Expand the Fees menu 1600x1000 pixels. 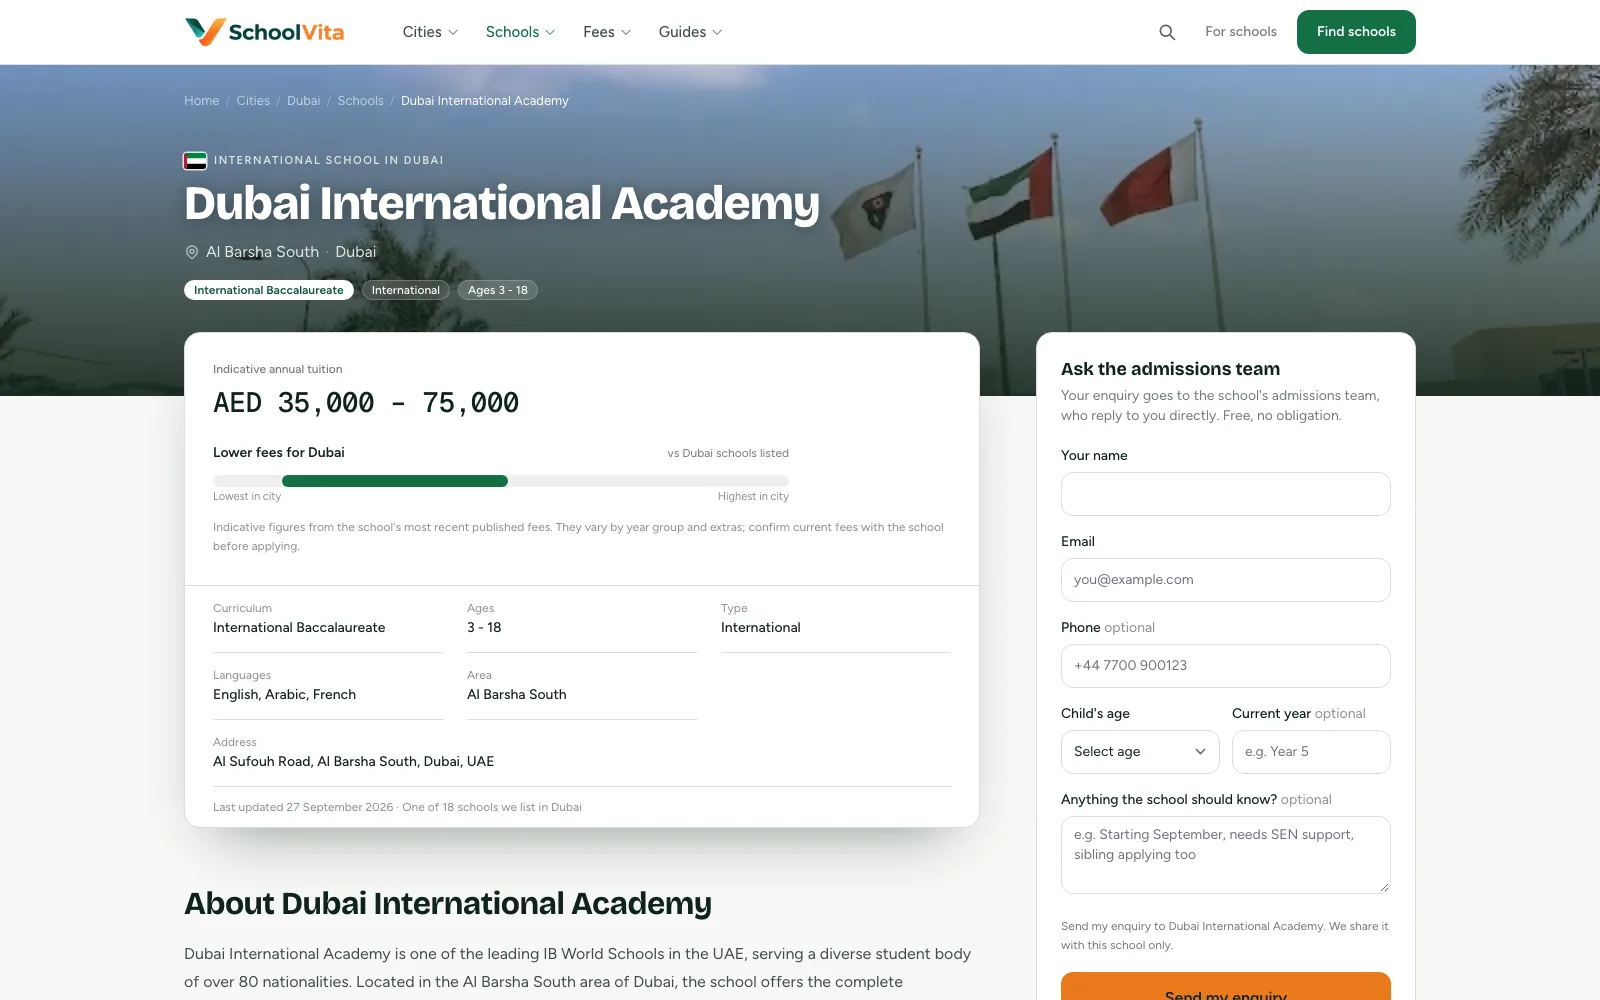[607, 32]
